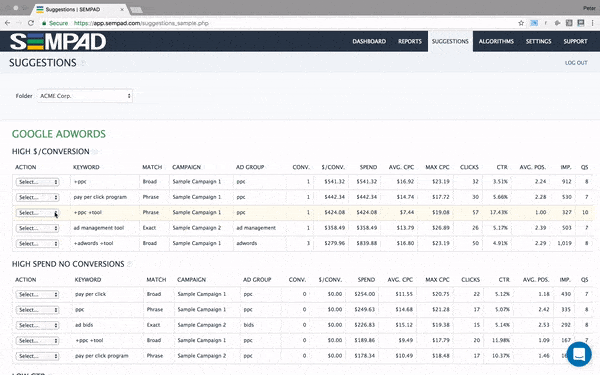Click the QS header in first table

(584, 167)
